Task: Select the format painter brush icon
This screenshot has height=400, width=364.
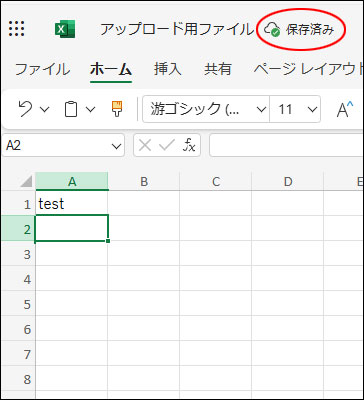Action: pos(117,109)
